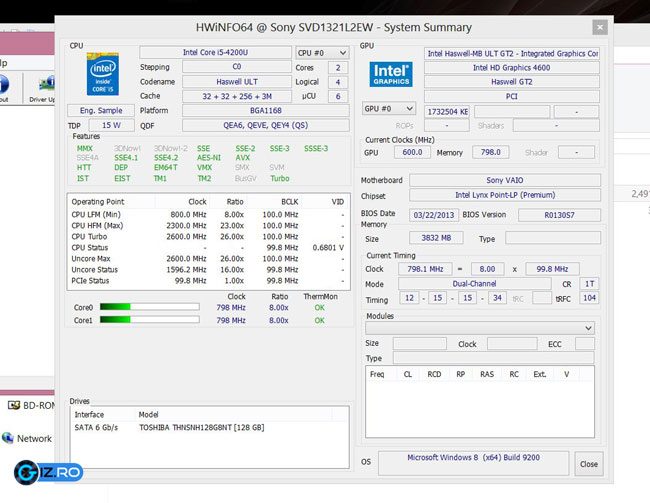Click the 1732504 KB video memory field

447,112
